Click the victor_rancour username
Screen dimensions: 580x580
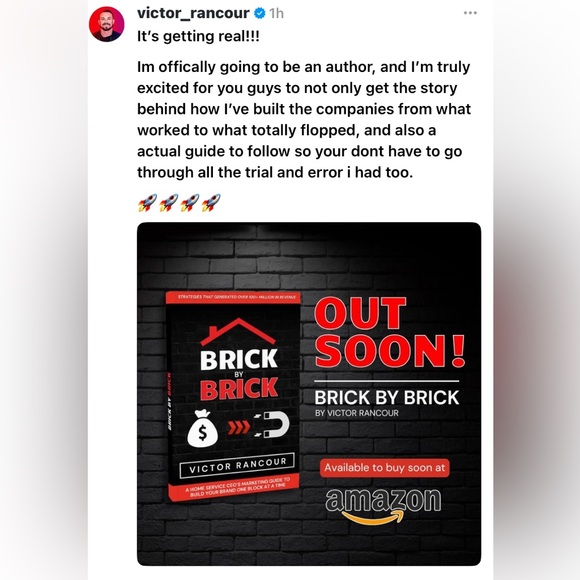point(193,13)
